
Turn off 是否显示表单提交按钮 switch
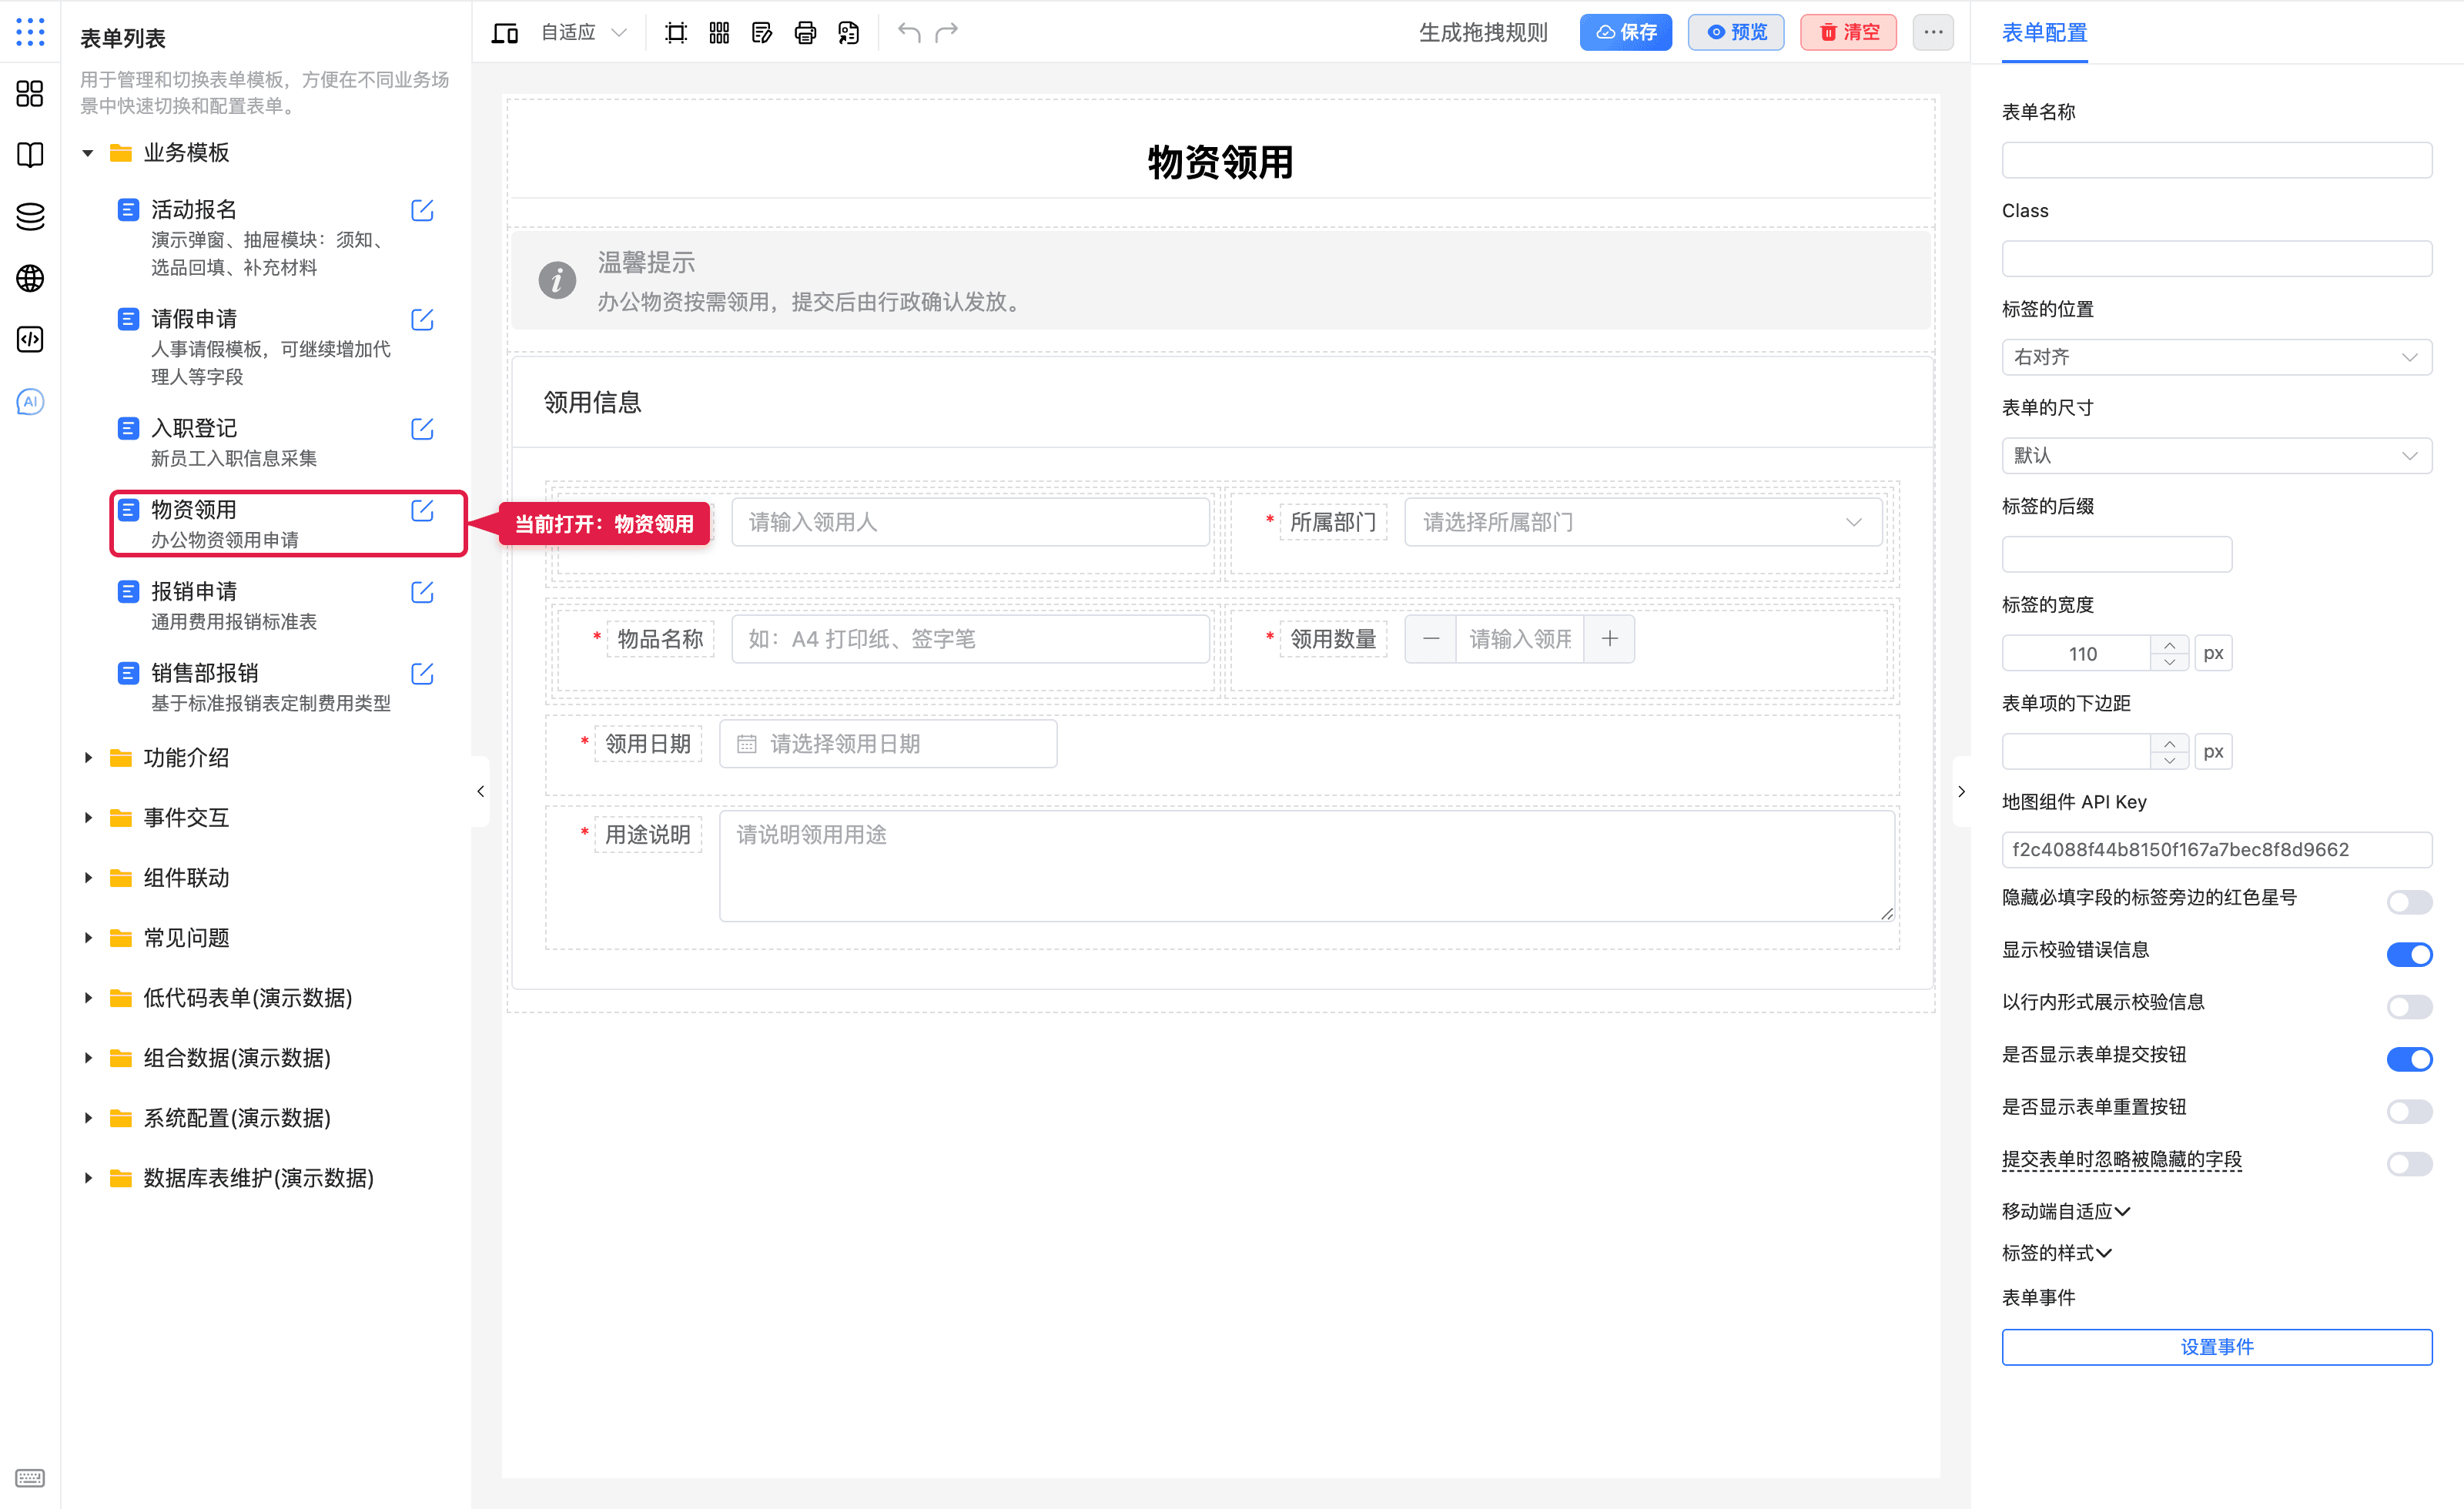2409,1059
